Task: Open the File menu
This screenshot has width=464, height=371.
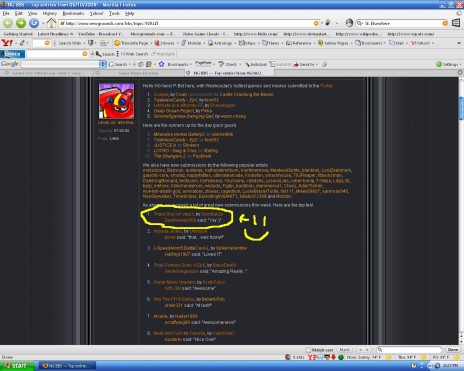Action: pyautogui.click(x=6, y=13)
